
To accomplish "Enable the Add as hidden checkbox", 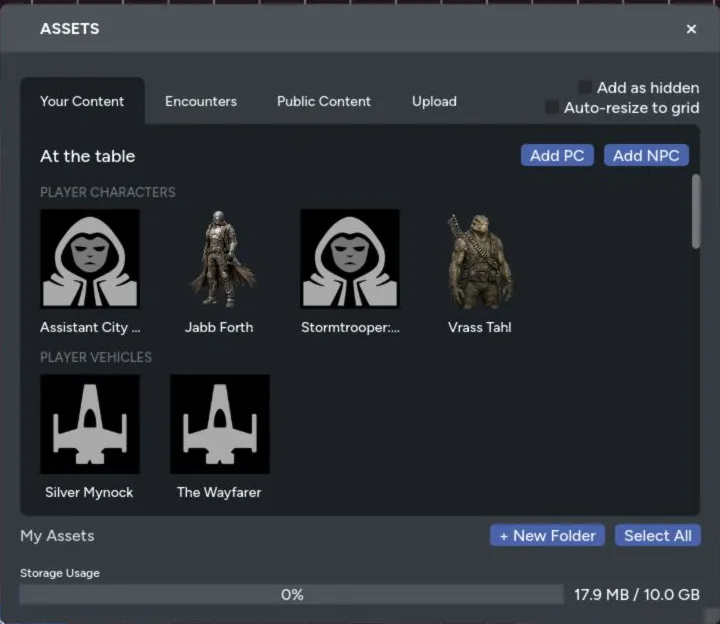I will point(585,87).
